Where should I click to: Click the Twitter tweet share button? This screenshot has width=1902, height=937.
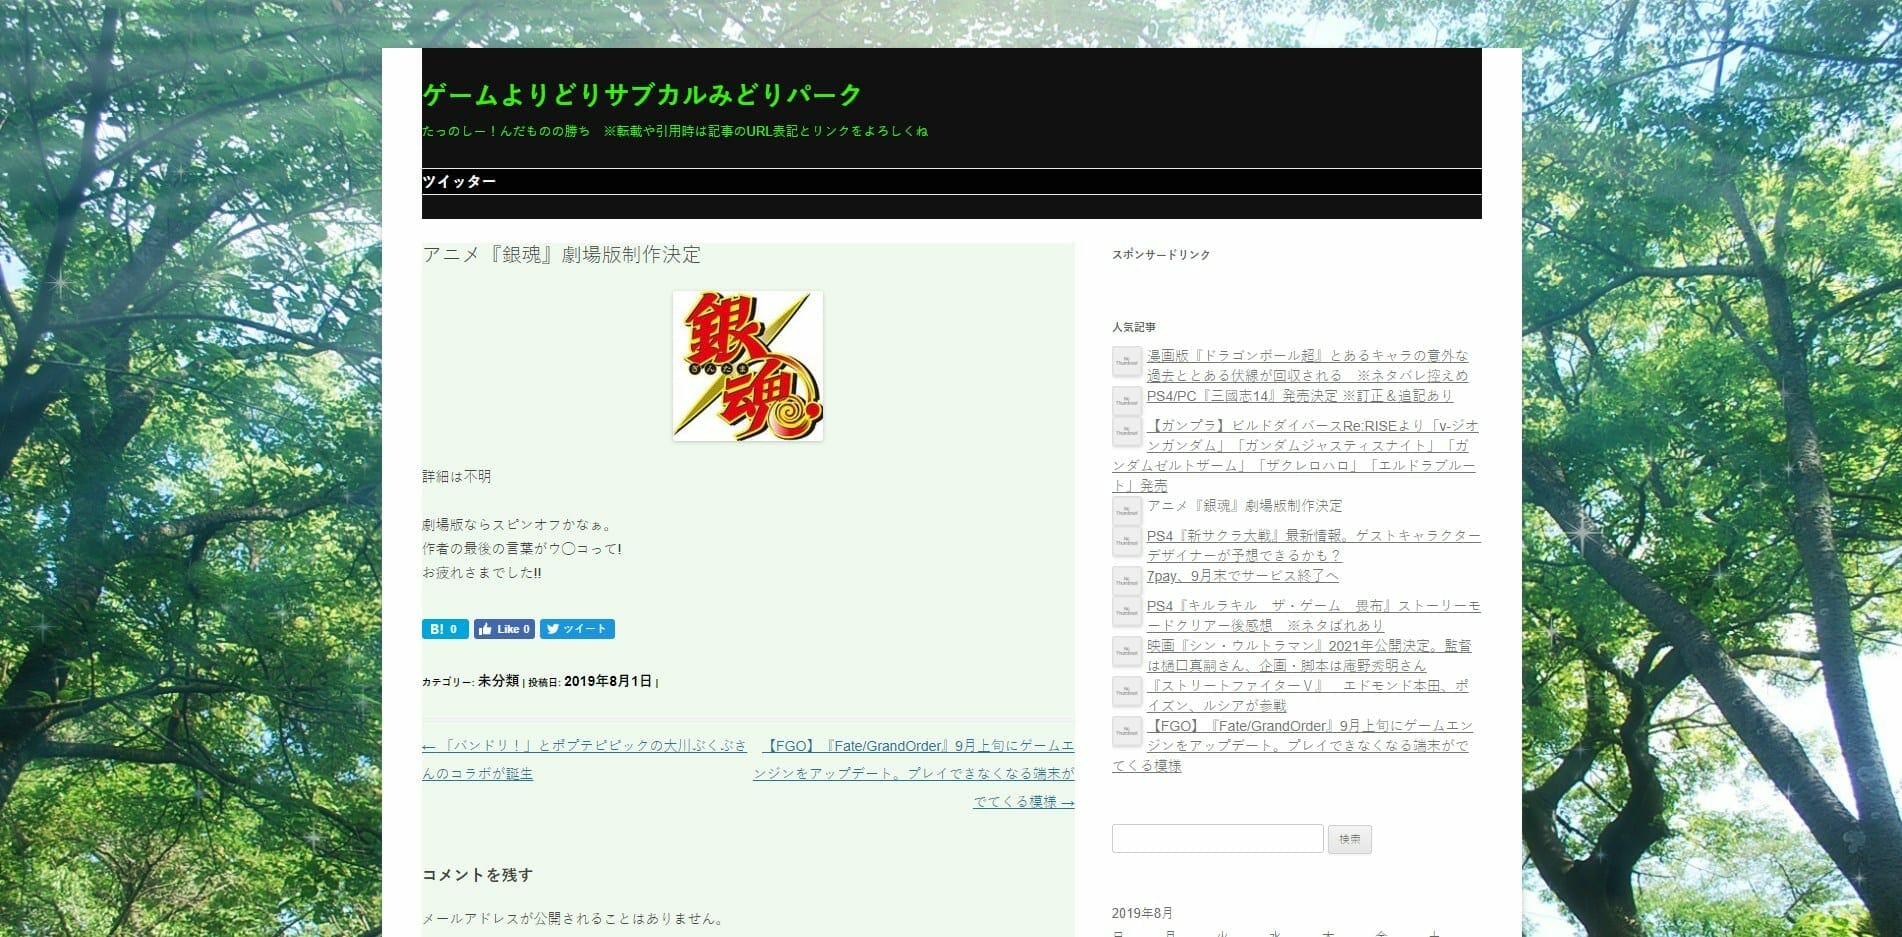click(577, 629)
